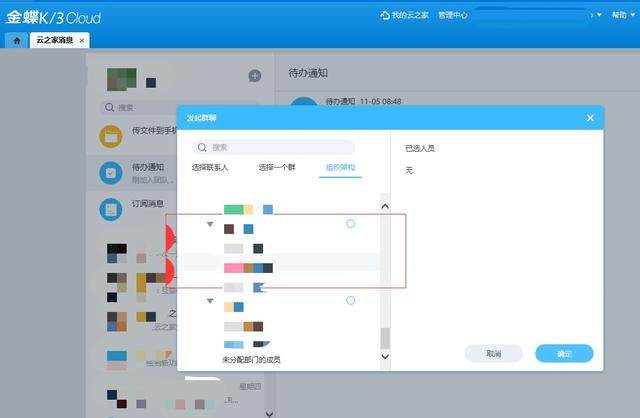Open 管理中心 in top bar
Viewport: 640px width, 418px height.
(452, 15)
